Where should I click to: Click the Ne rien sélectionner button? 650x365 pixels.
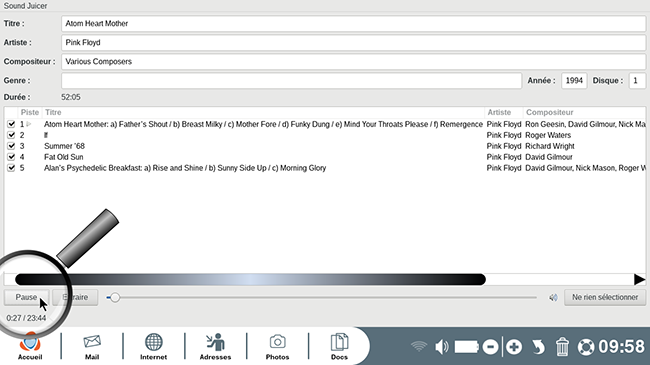click(x=605, y=297)
